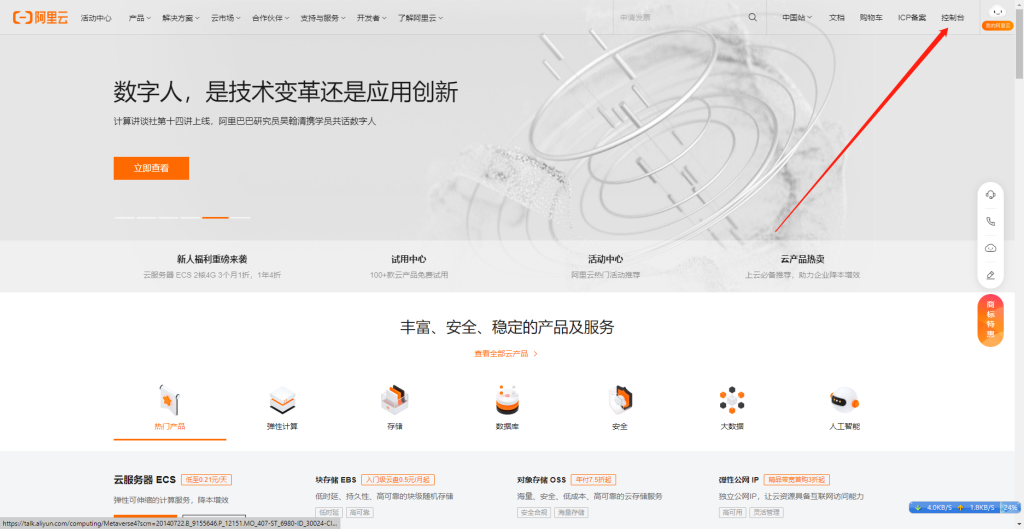Viewport: 1024px width, 529px height.
Task: Select the 存储 category icon
Action: pyautogui.click(x=394, y=400)
